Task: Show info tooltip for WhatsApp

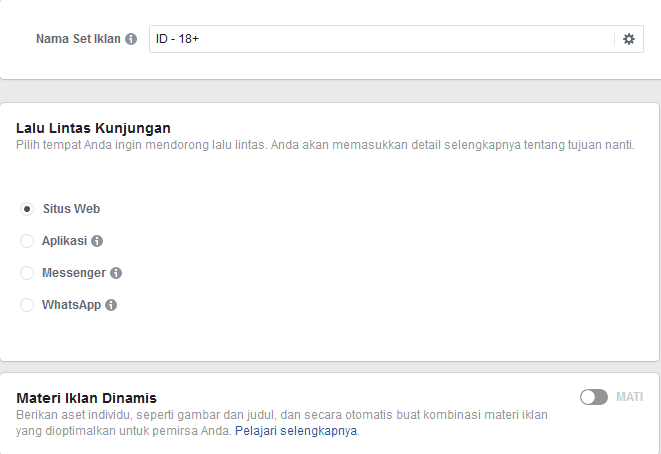Action: [111, 305]
